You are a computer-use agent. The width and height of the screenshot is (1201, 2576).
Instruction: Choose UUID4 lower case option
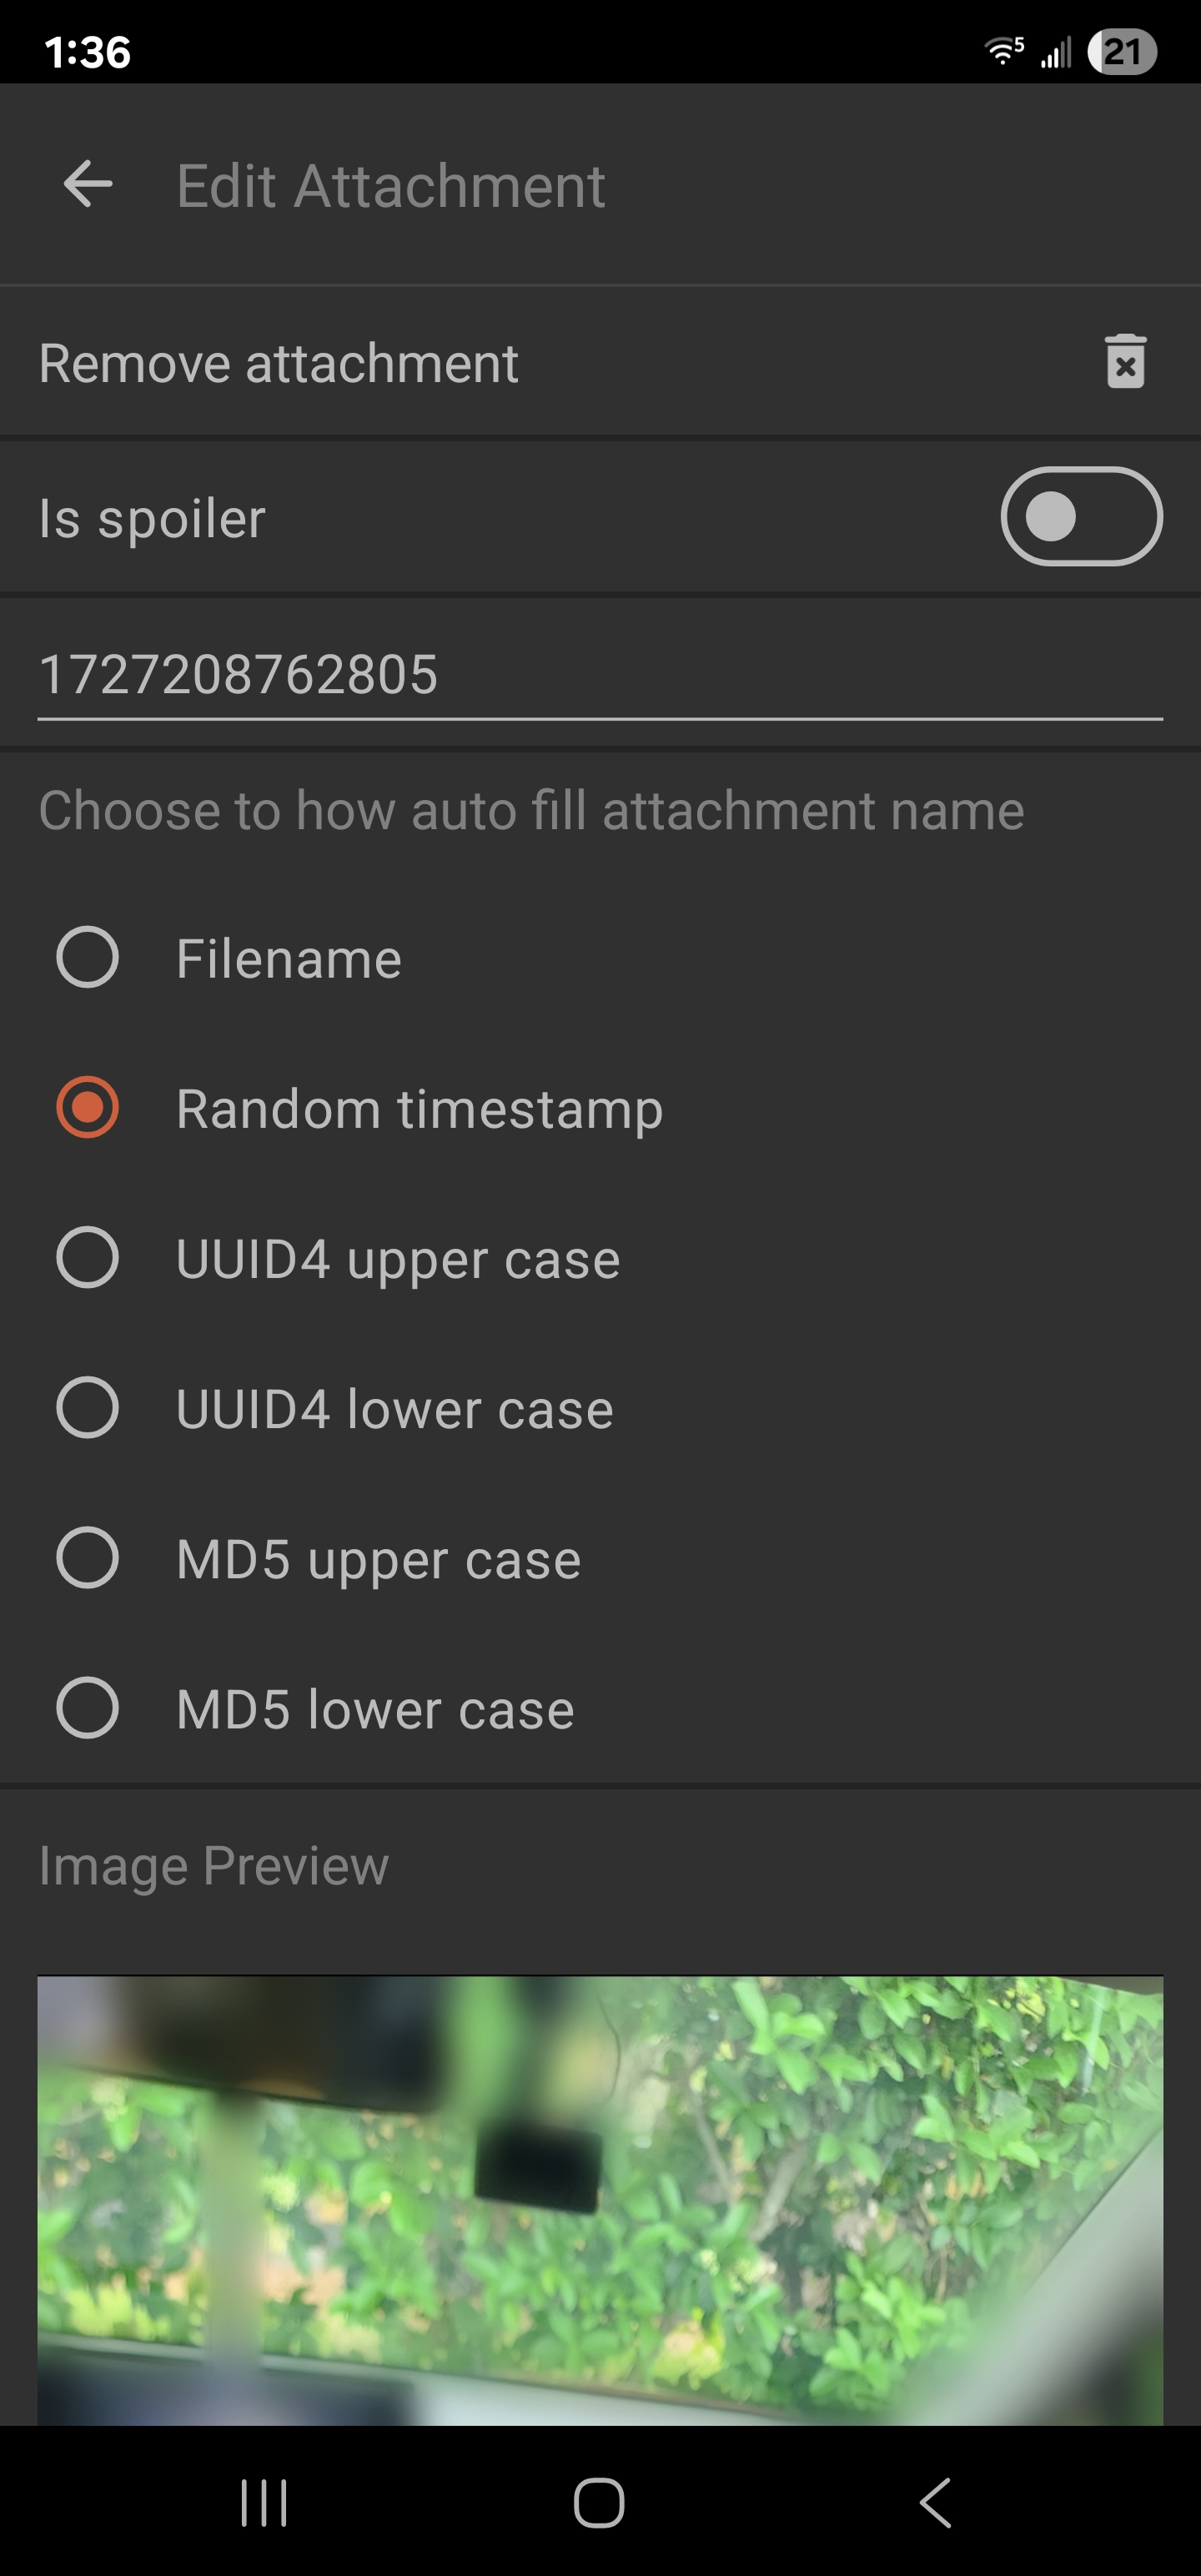[x=88, y=1408]
